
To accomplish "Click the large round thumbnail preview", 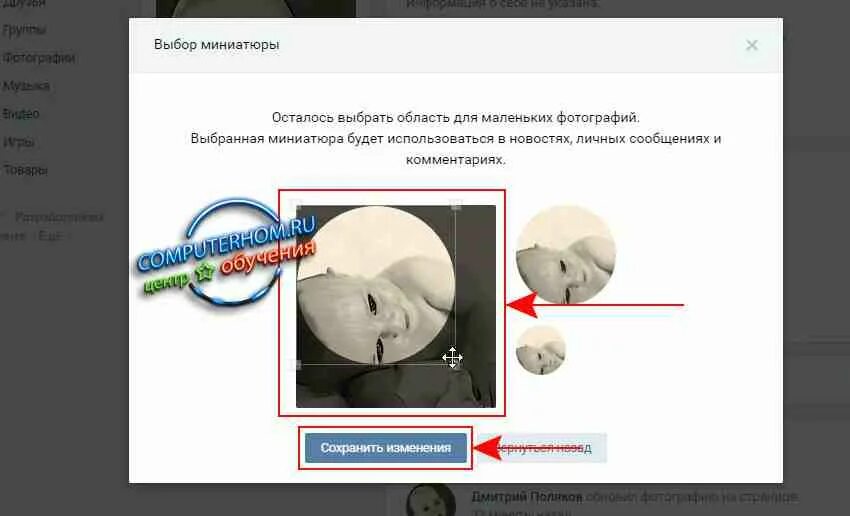I will (565, 254).
